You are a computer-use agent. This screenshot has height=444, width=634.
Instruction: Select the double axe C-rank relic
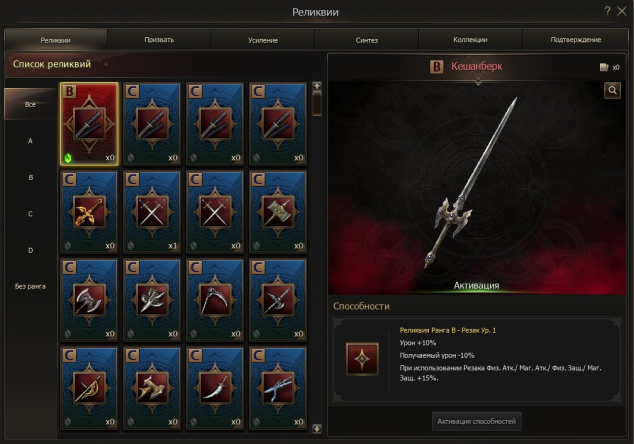click(89, 300)
